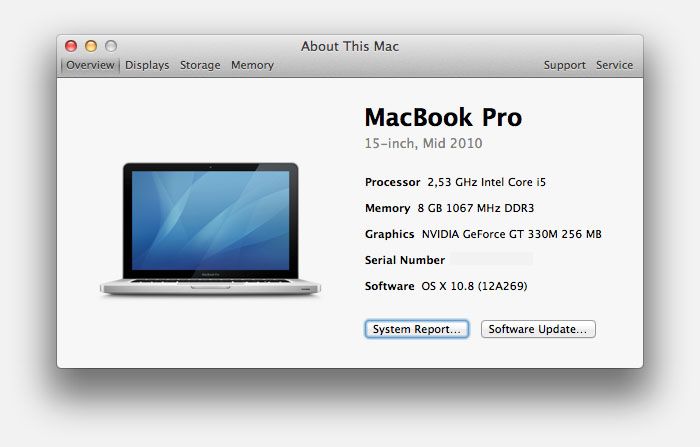Open the Service section
Image resolution: width=700 pixels, height=447 pixels.
pyautogui.click(x=614, y=65)
